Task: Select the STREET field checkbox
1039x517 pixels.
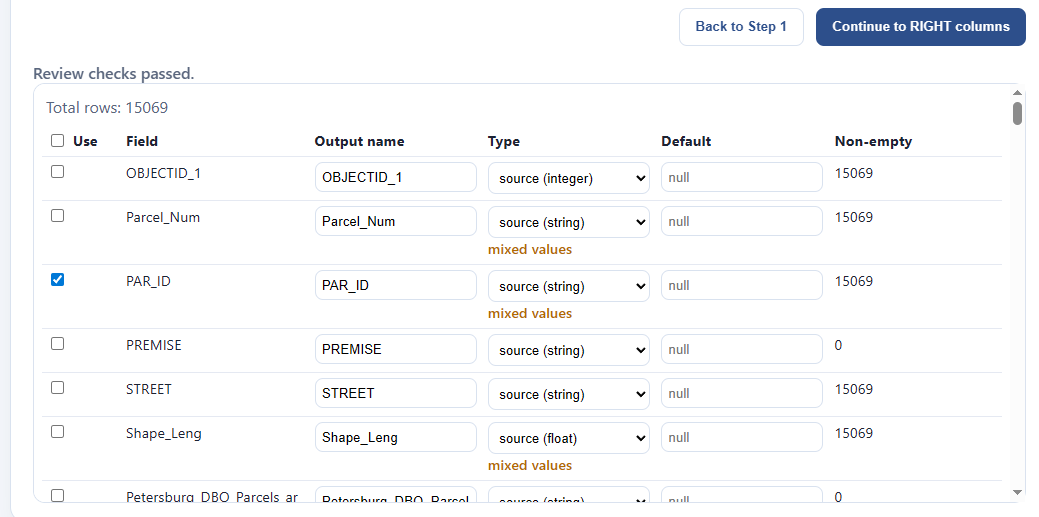Action: [58, 388]
